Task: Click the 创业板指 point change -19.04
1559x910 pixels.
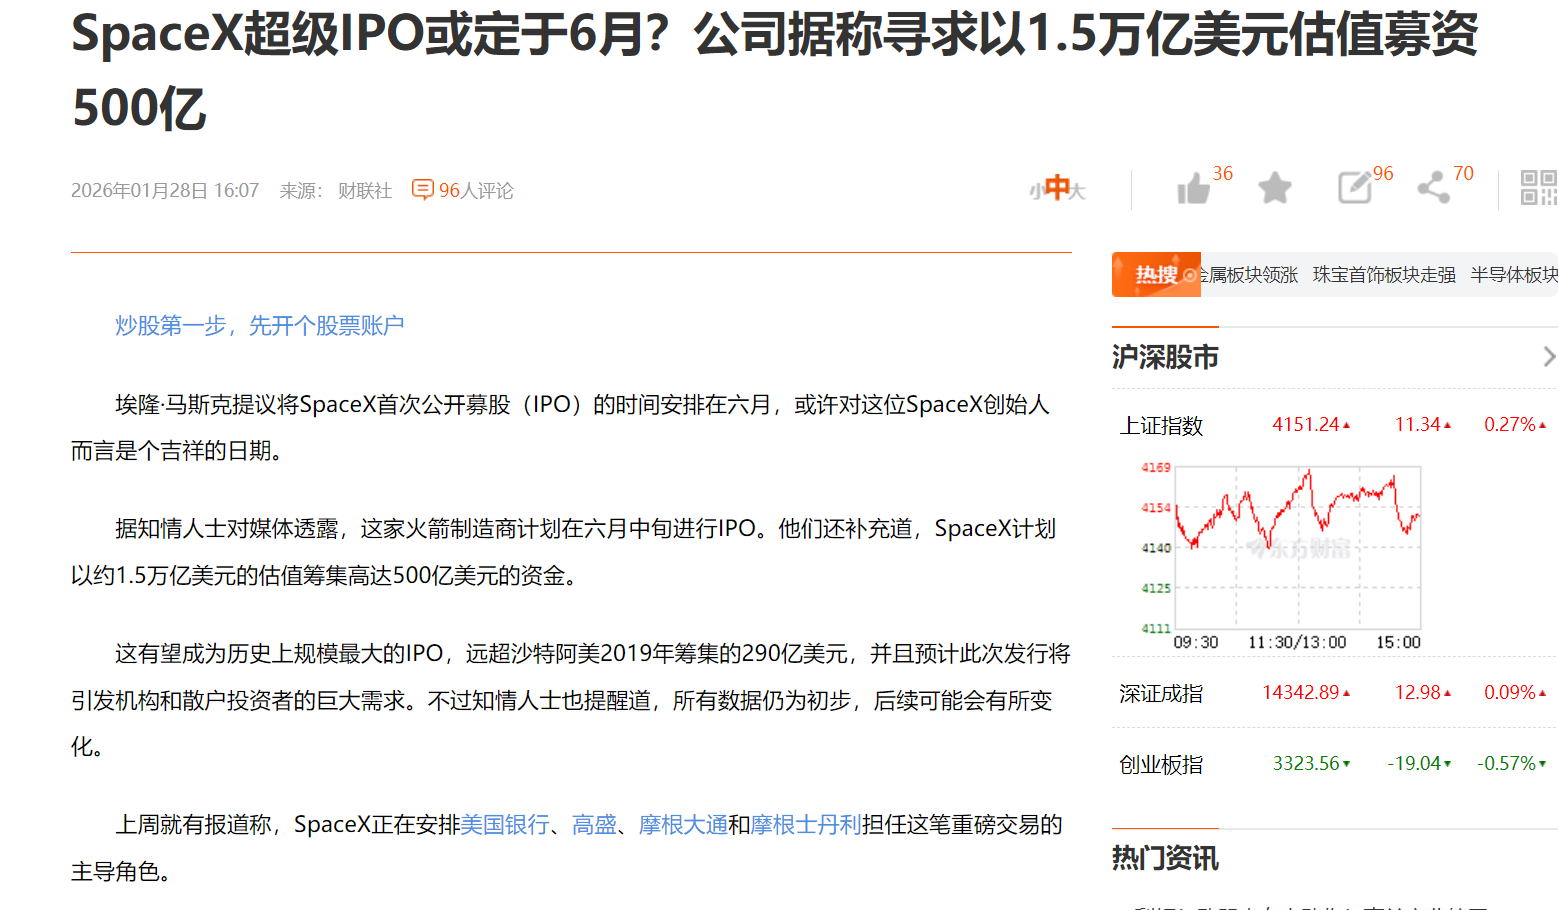Action: (x=1413, y=763)
